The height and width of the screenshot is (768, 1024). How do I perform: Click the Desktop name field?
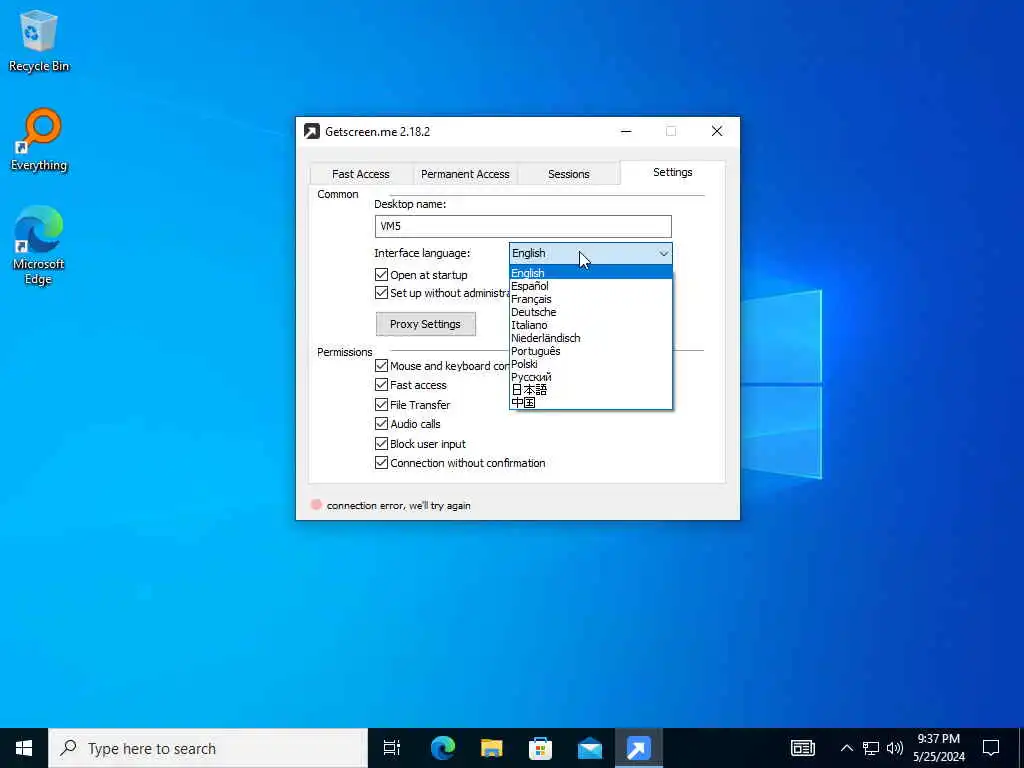coord(523,226)
